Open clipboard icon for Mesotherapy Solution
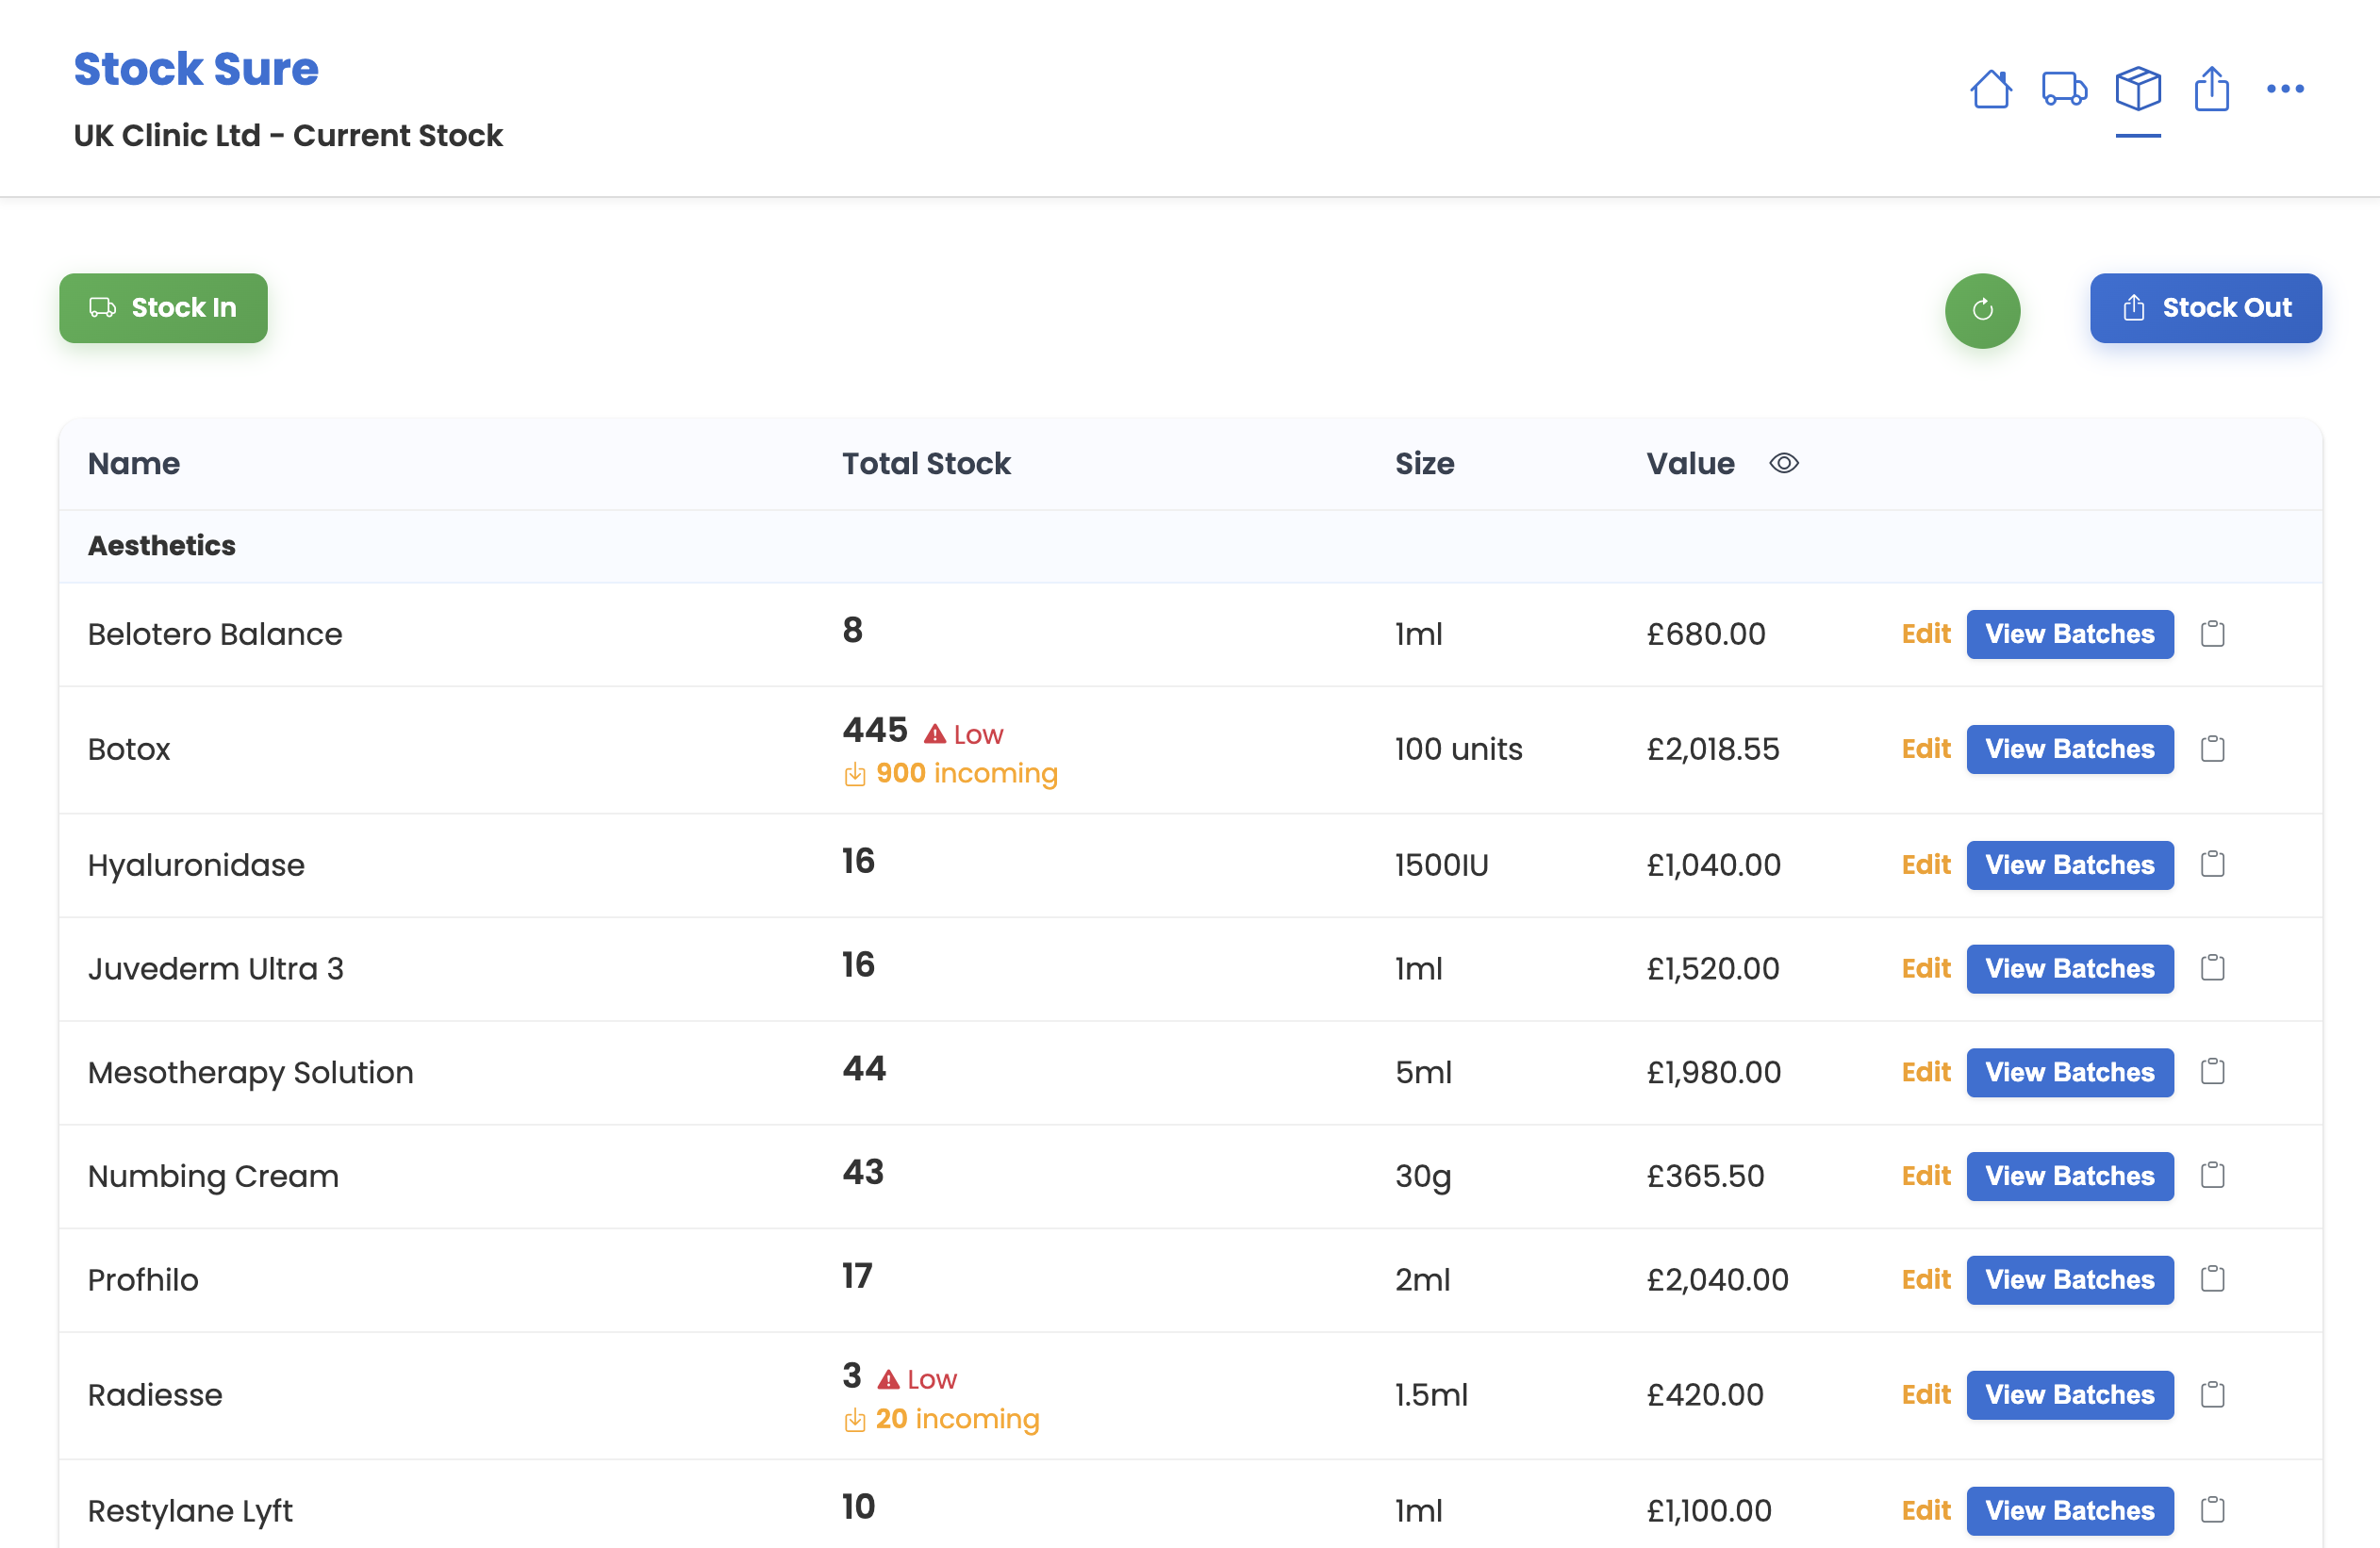Image resolution: width=2380 pixels, height=1548 pixels. point(2212,1072)
